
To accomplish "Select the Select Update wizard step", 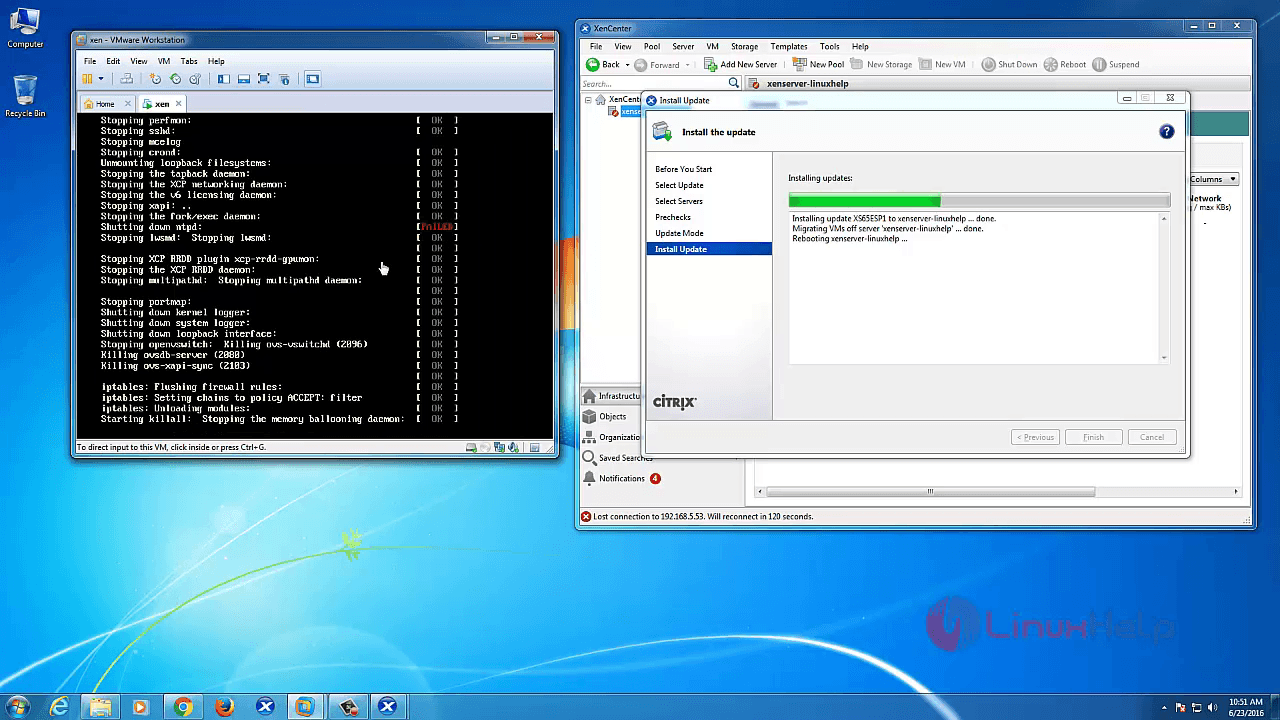I will tap(679, 185).
